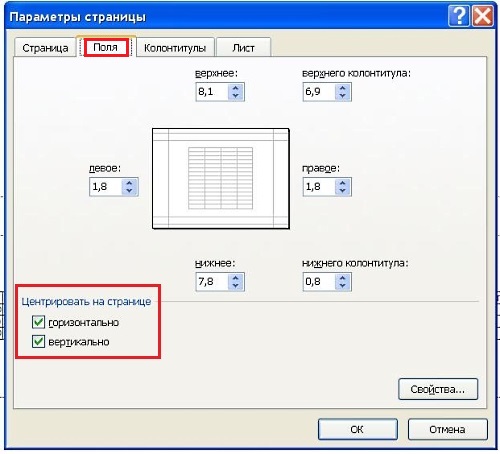Switch to the Страница tab
Image resolution: width=500 pixels, height=454 pixels.
coord(45,48)
